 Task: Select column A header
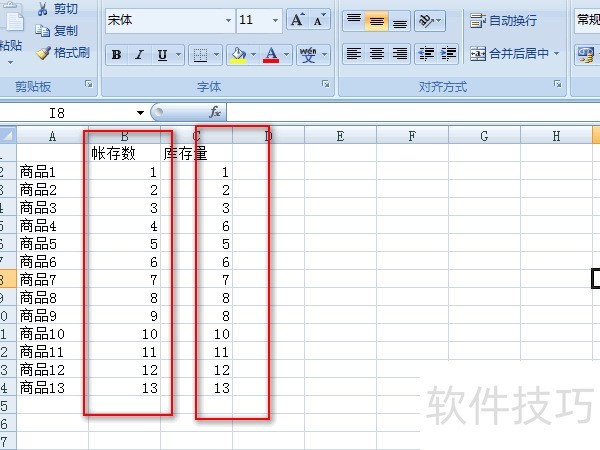(x=52, y=136)
